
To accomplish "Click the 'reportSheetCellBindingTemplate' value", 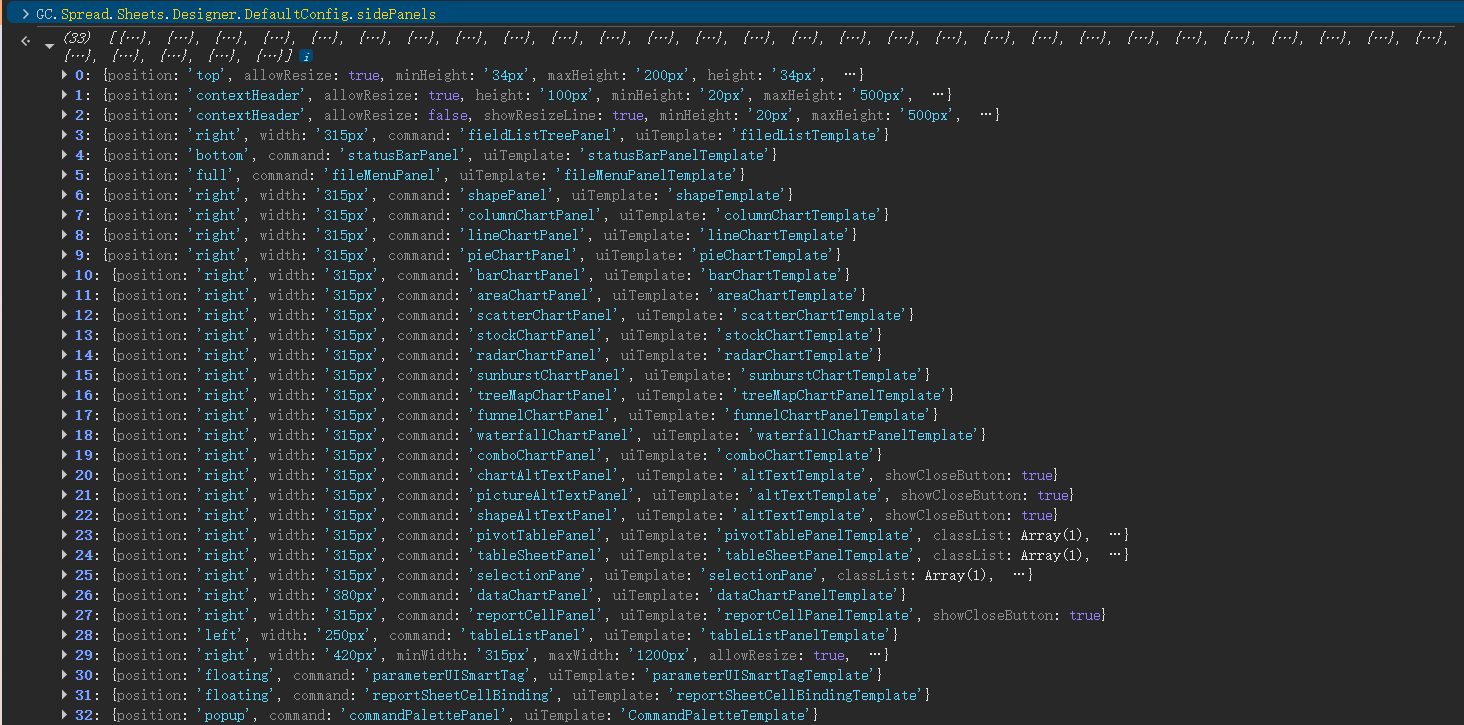I will coord(795,695).
